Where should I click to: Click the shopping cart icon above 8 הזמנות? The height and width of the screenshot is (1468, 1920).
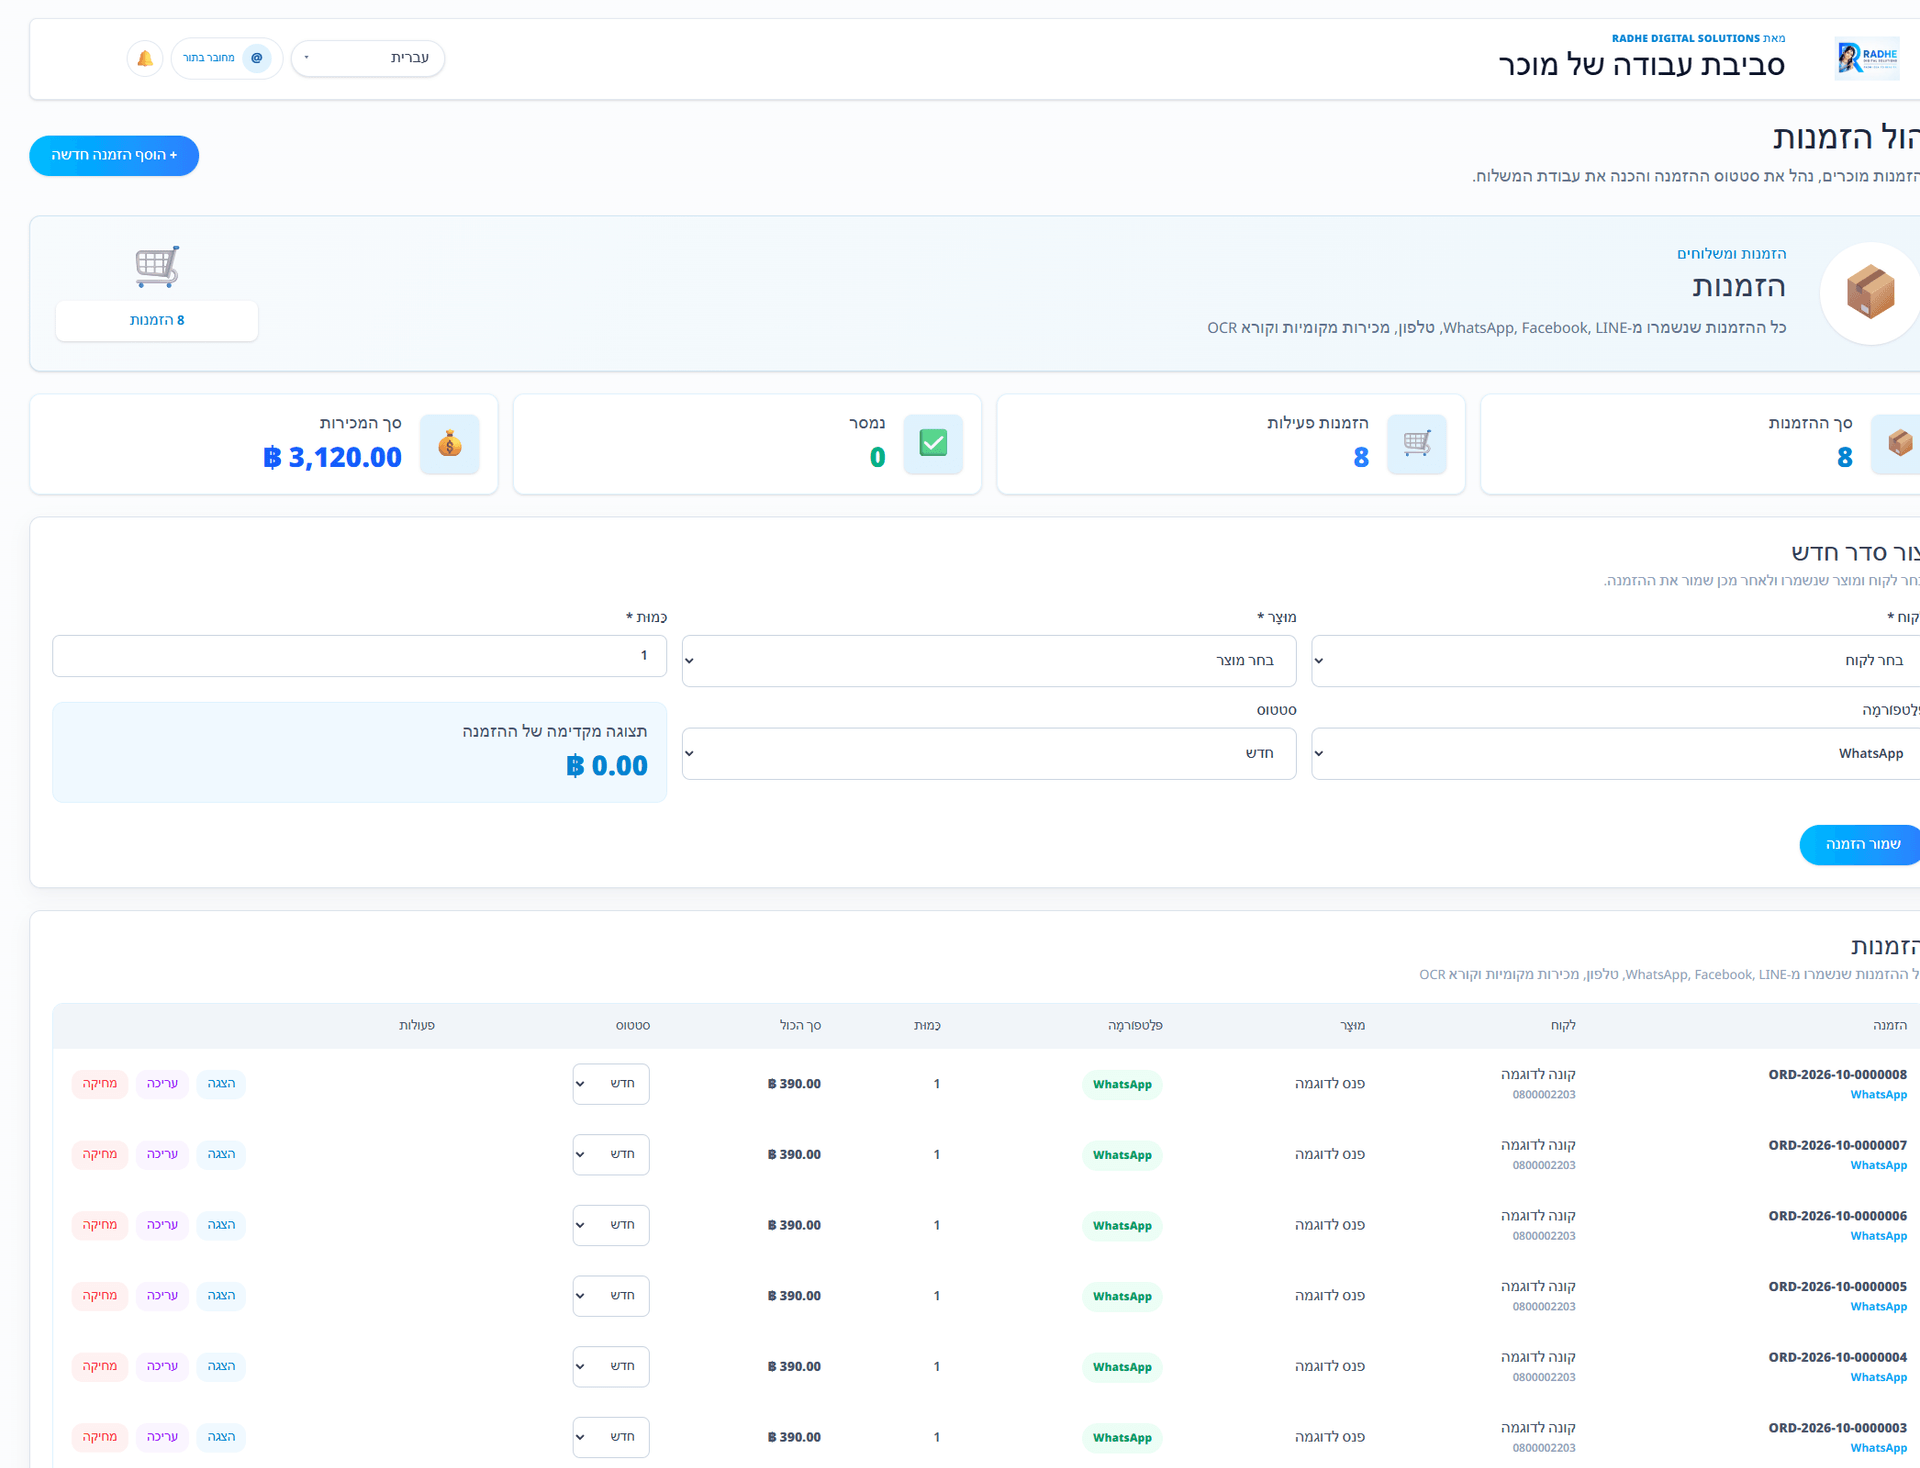pyautogui.click(x=157, y=266)
